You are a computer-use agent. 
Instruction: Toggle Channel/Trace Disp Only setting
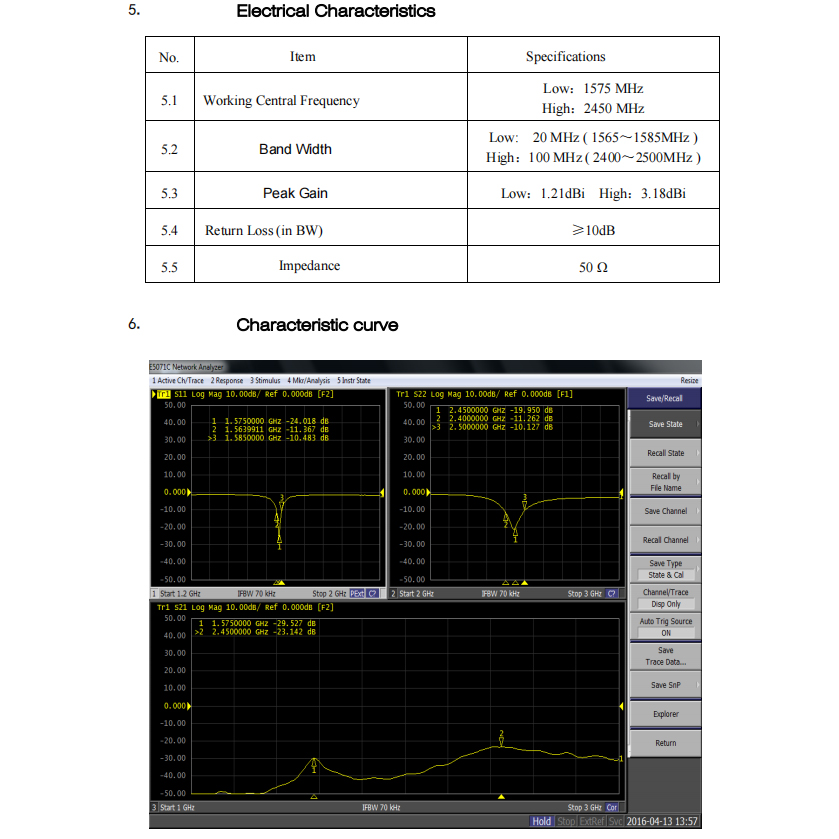[x=665, y=598]
